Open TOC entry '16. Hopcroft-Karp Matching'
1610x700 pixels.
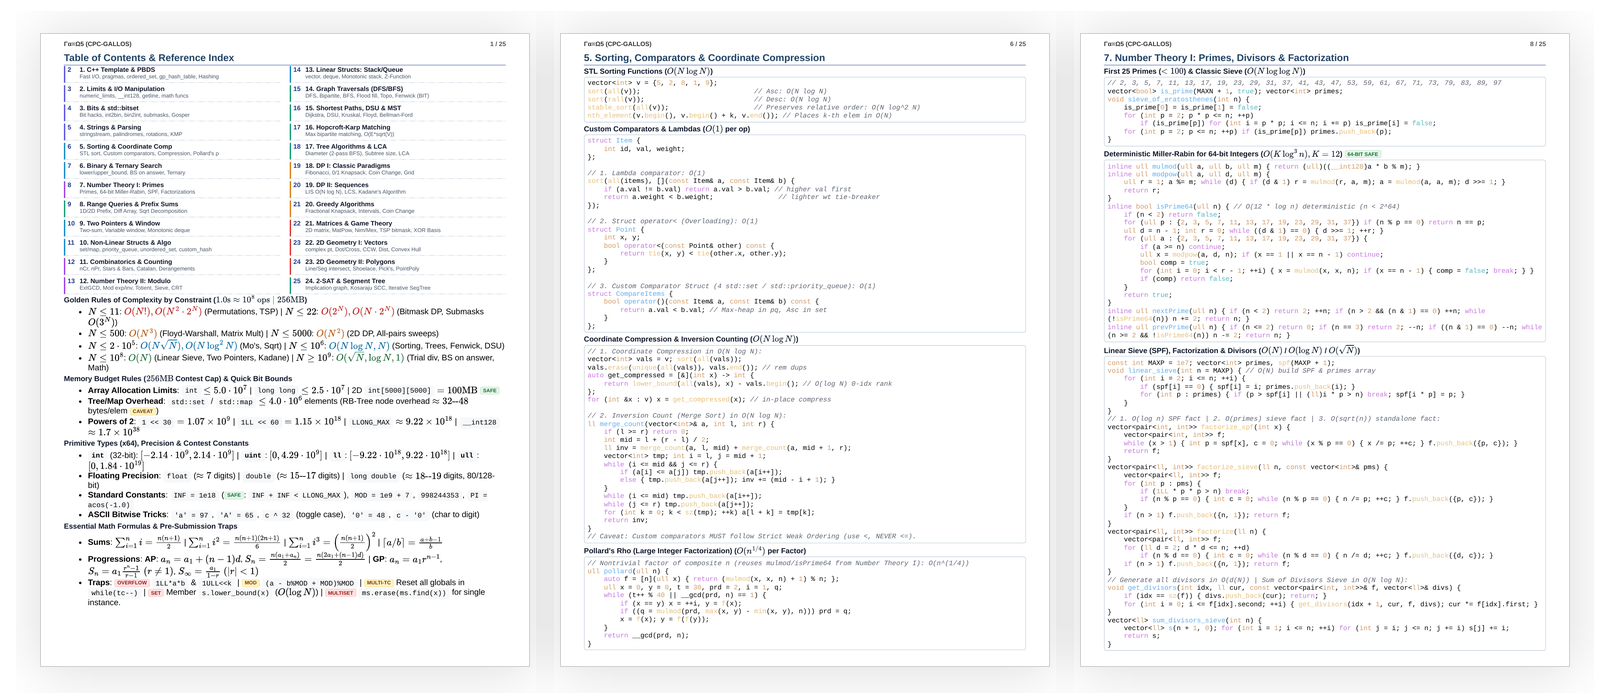(x=348, y=127)
